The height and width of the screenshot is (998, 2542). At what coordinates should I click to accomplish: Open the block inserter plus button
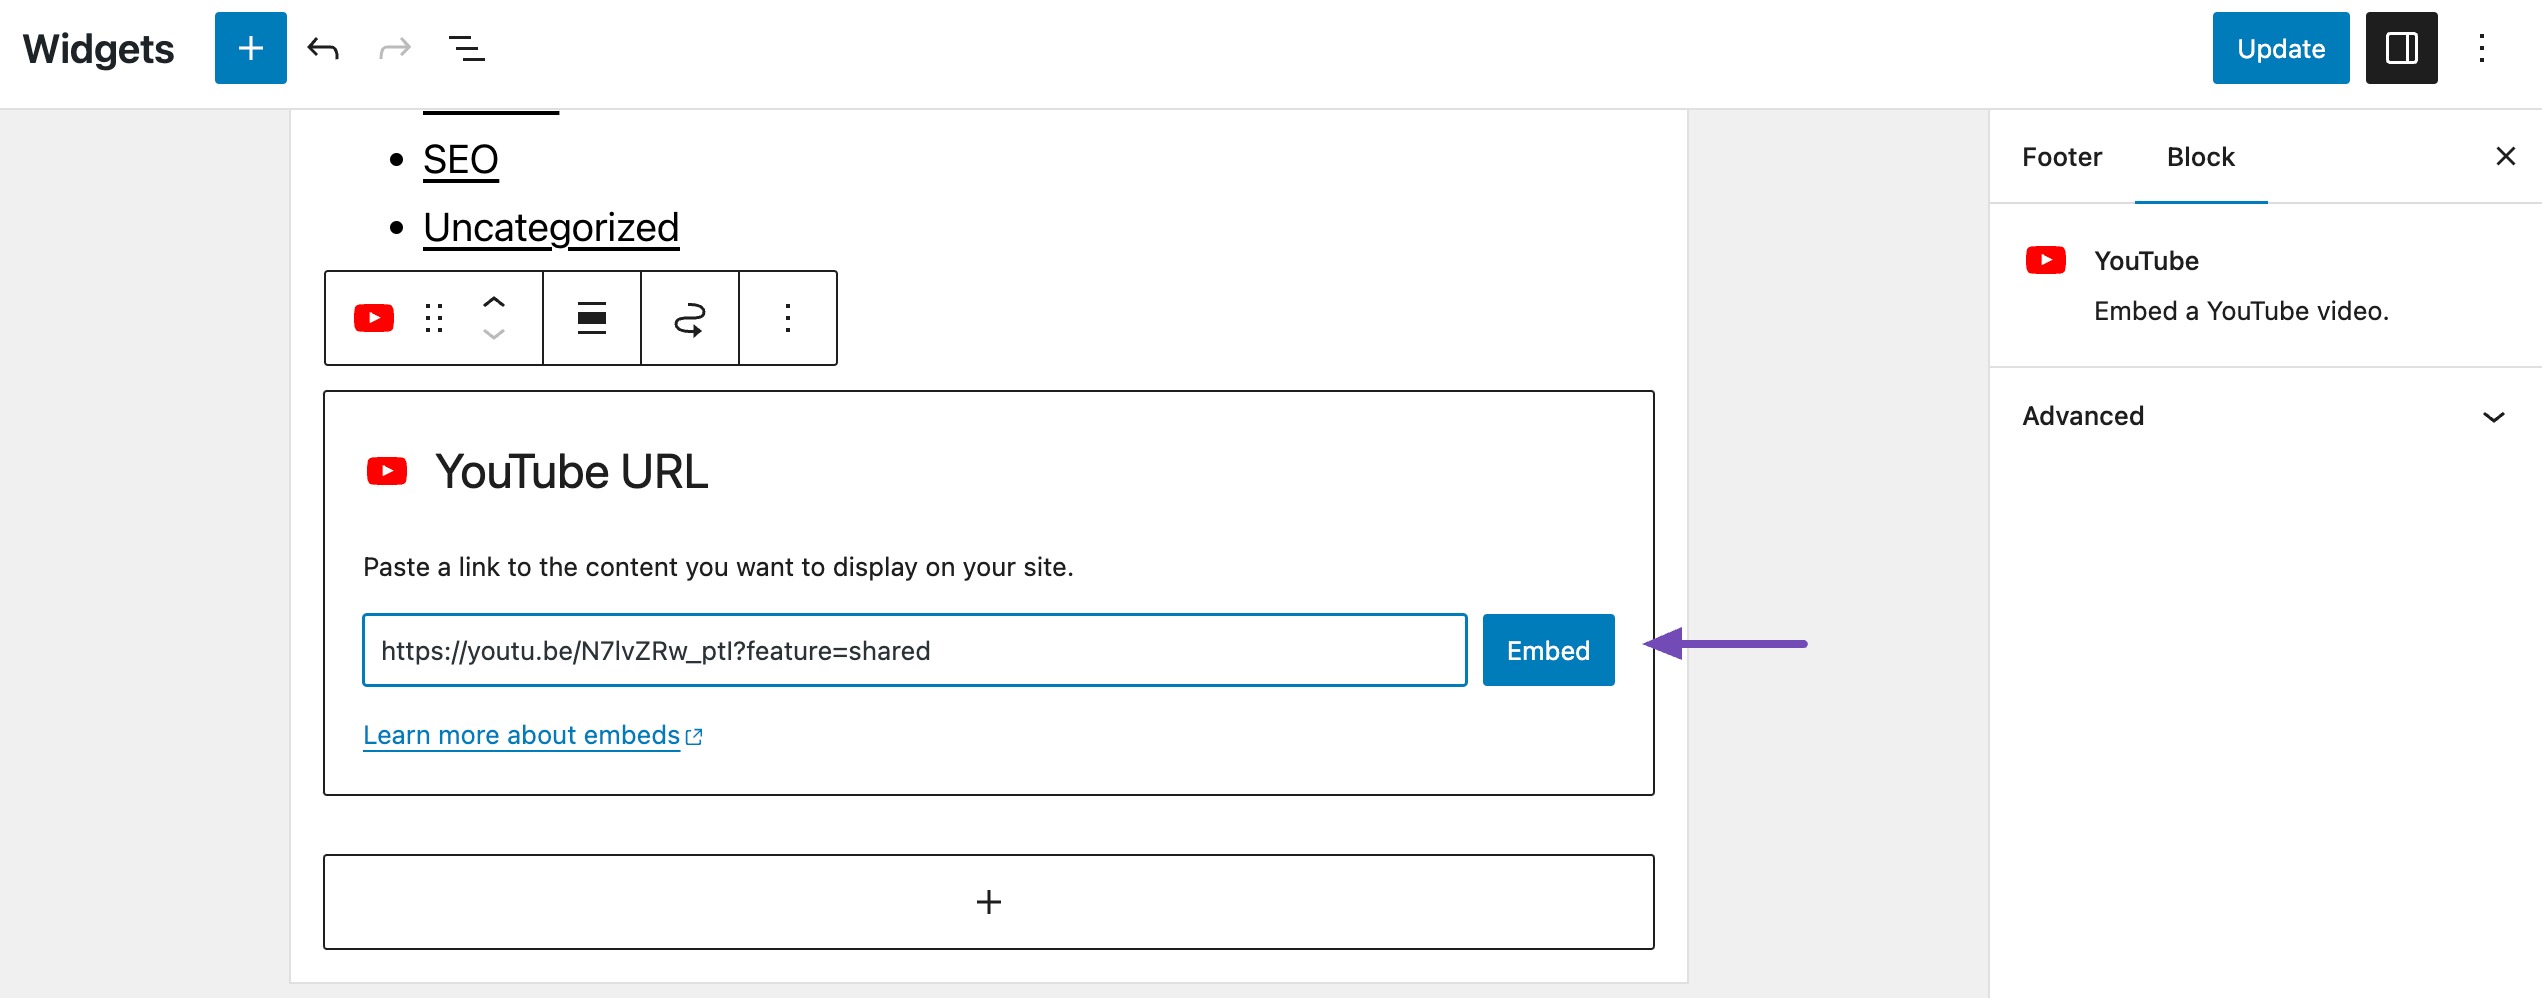point(250,48)
